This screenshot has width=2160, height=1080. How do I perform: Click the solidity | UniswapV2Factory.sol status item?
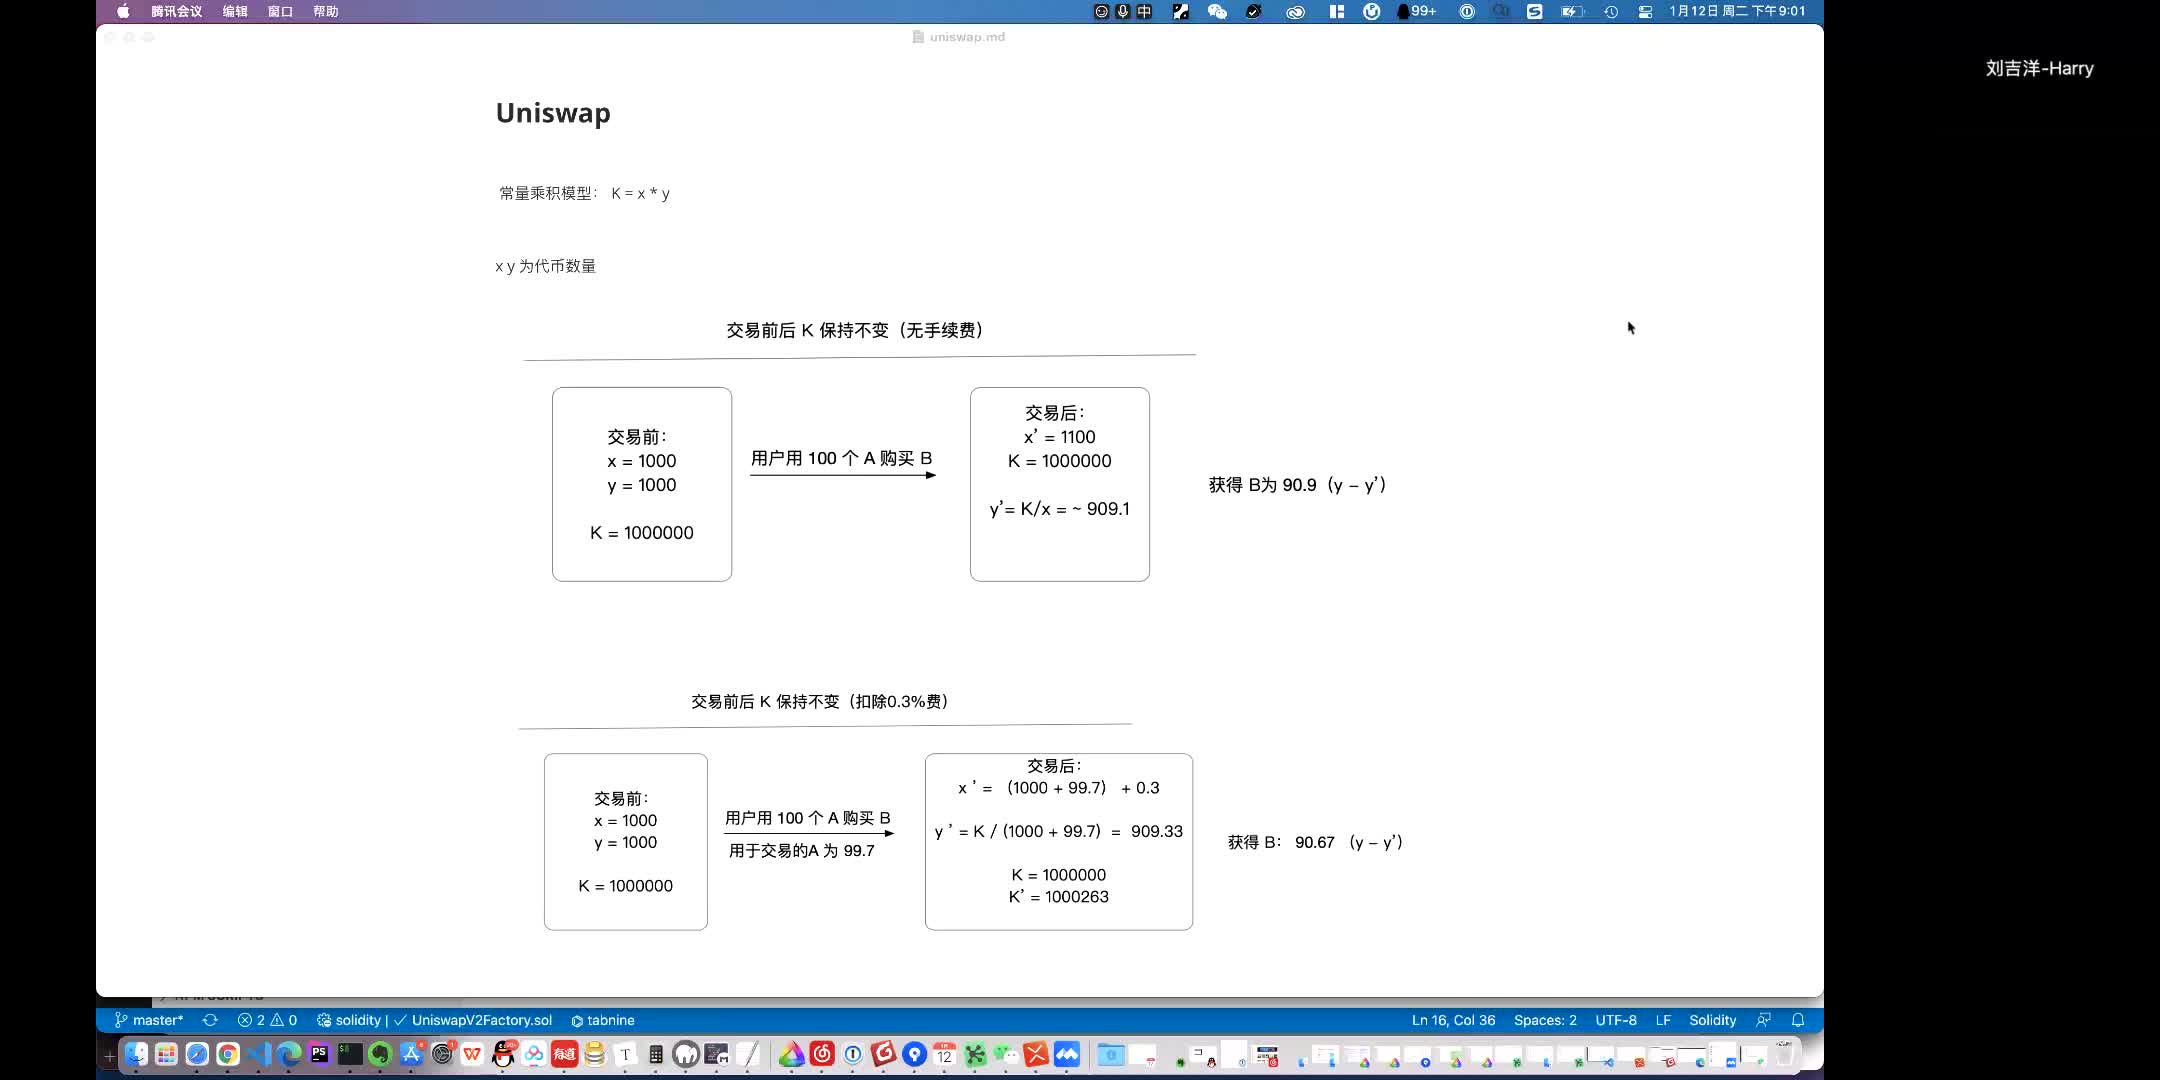[434, 1020]
